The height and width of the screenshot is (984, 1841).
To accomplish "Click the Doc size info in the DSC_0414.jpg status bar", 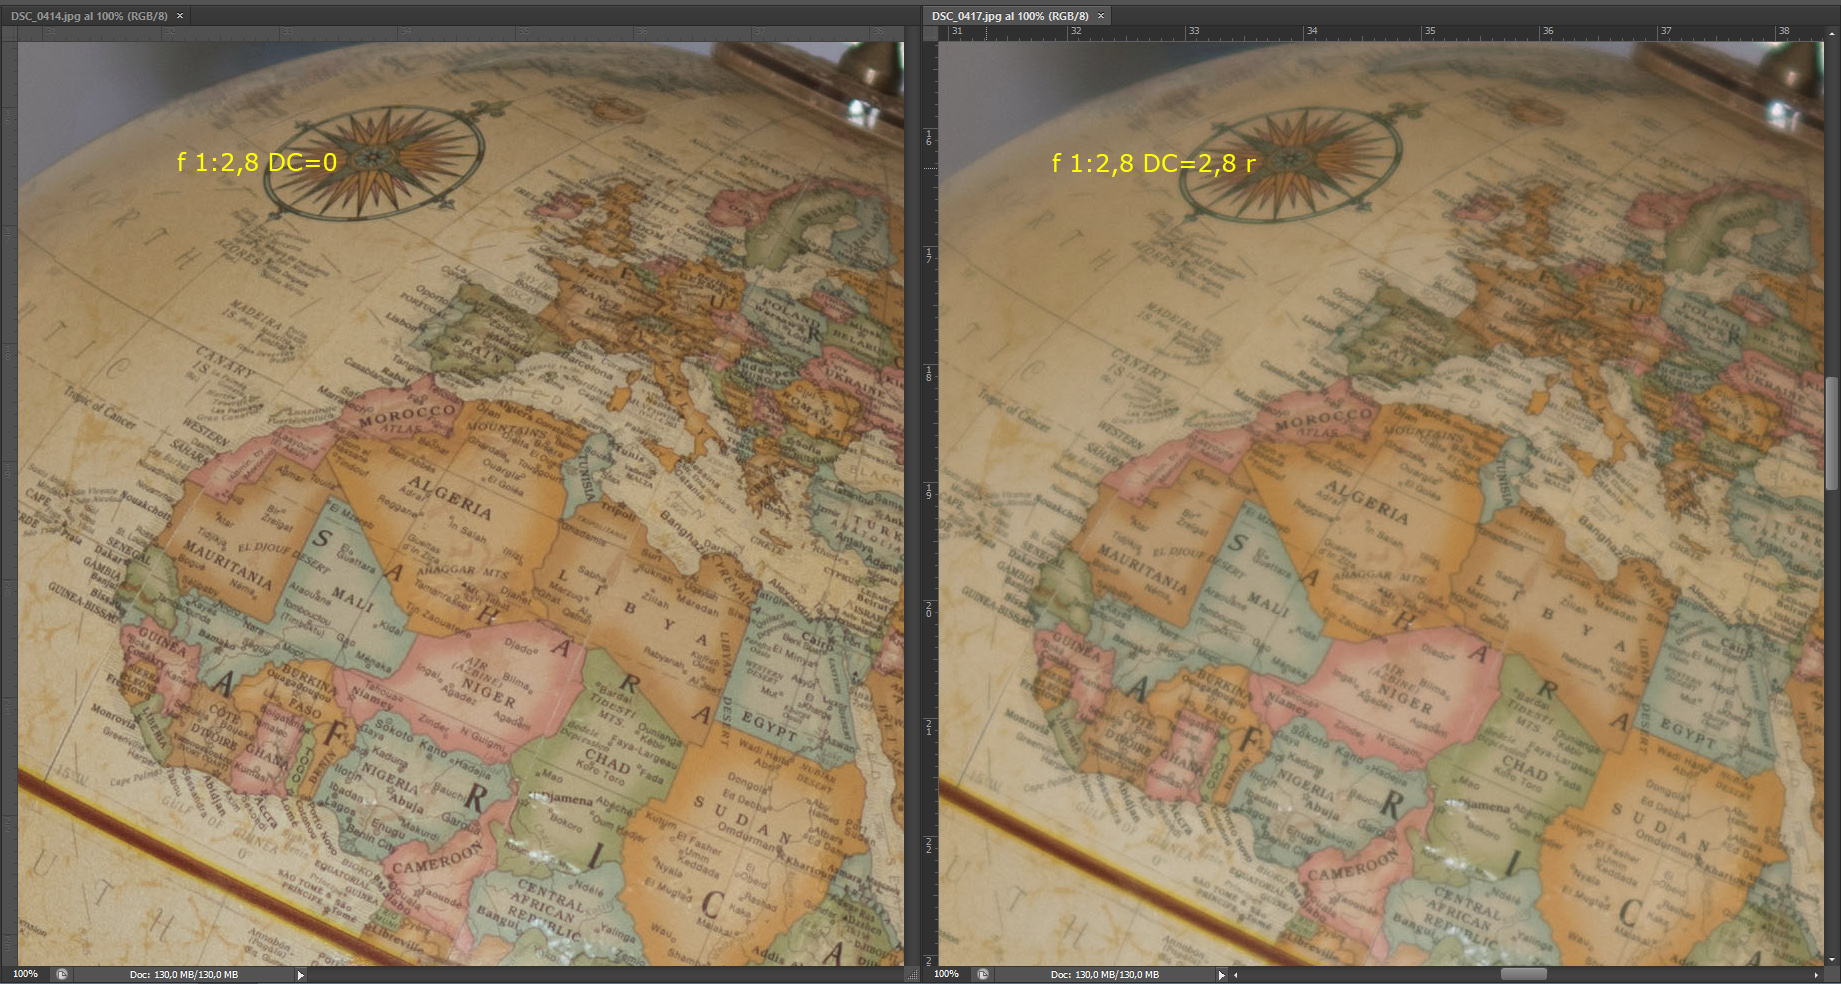I will (x=184, y=974).
